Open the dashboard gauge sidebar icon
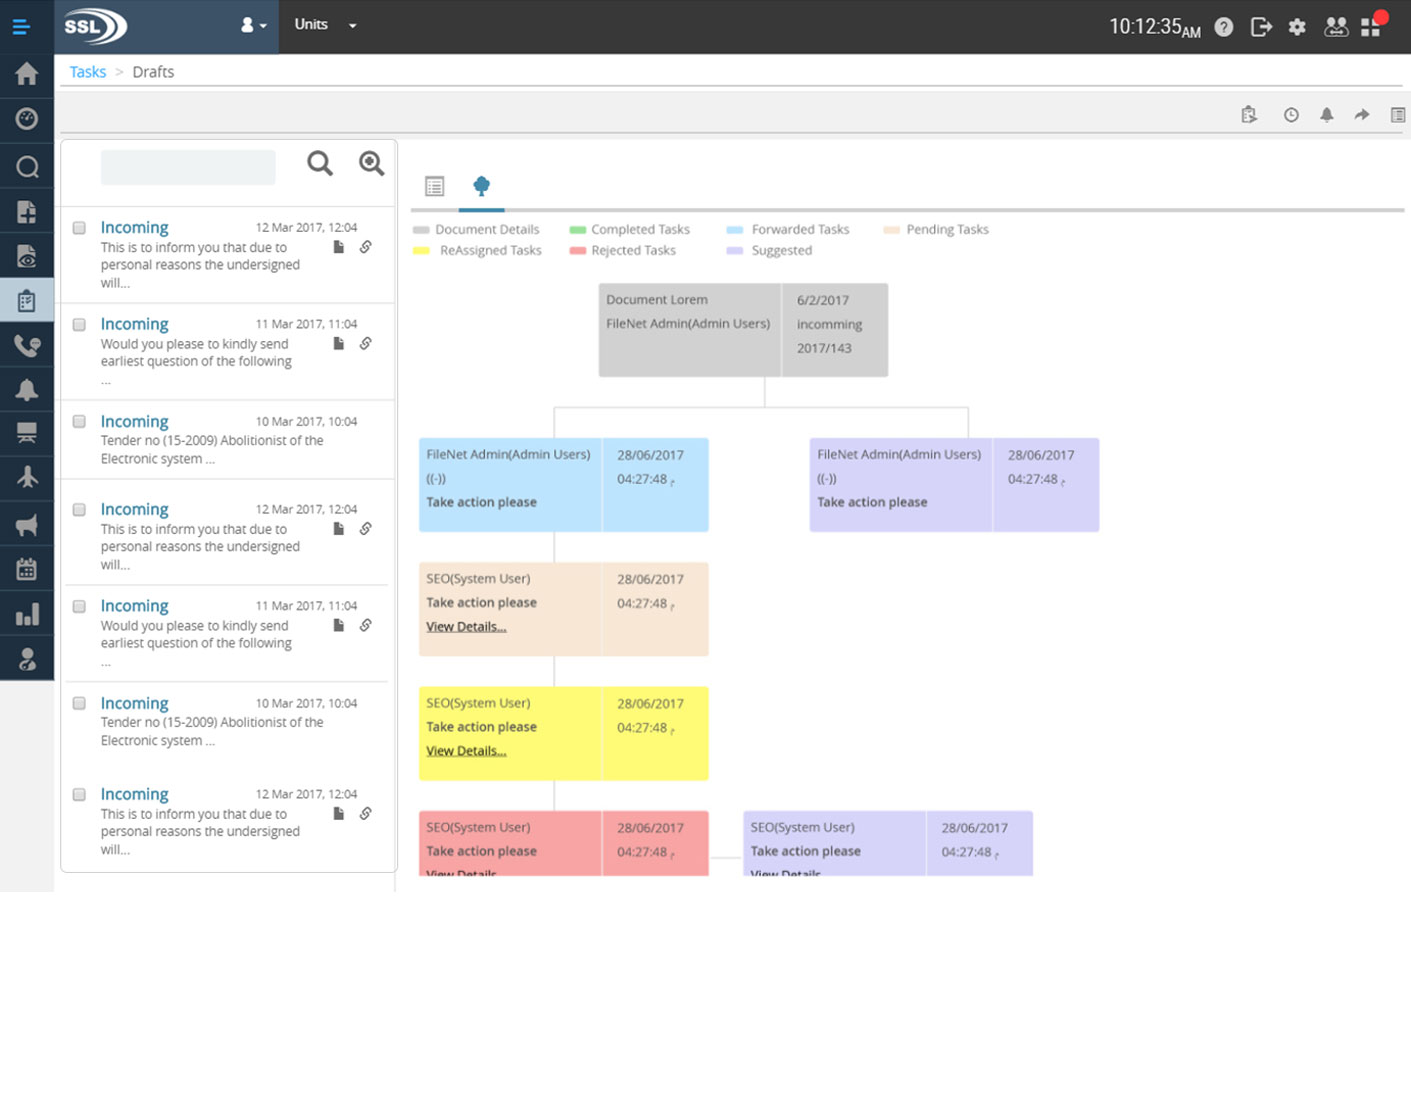This screenshot has height=1119, width=1411. pos(27,119)
